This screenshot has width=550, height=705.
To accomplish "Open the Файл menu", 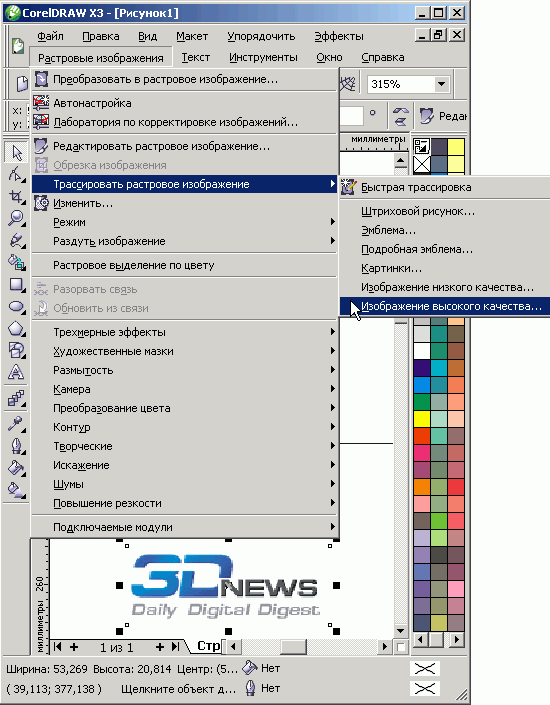I will [50, 36].
